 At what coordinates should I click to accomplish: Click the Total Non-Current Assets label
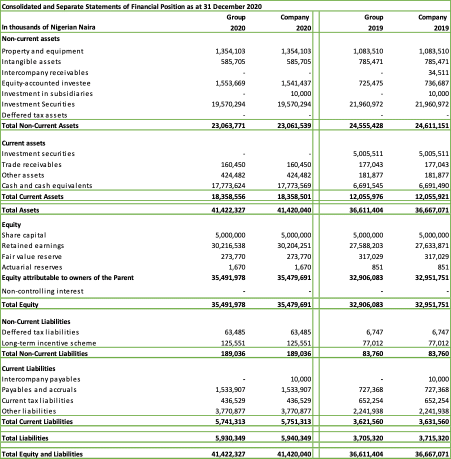click(x=40, y=126)
